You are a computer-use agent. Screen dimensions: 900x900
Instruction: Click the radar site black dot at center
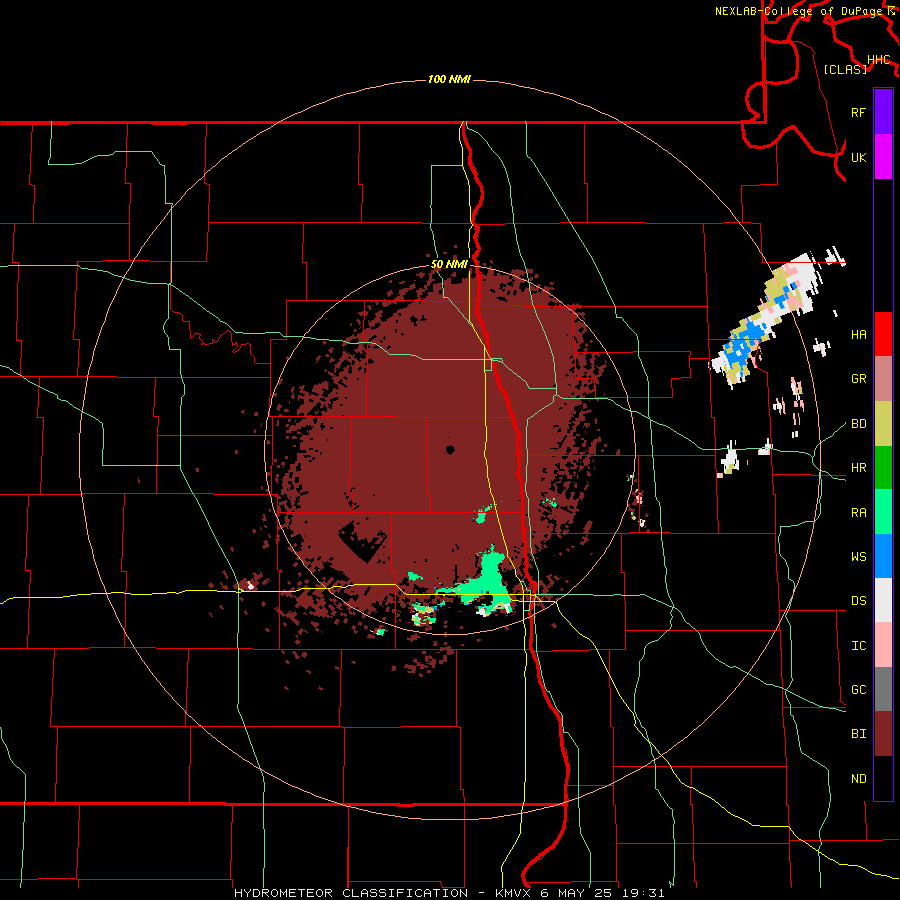pos(450,450)
